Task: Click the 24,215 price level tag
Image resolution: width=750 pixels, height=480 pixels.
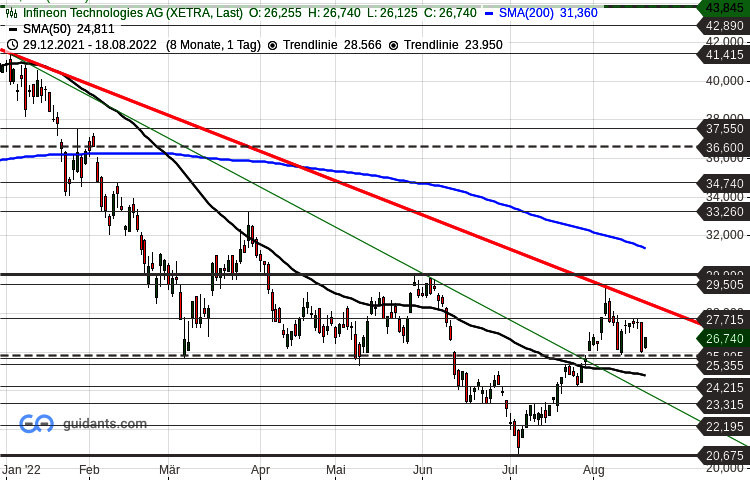Action: pos(724,387)
